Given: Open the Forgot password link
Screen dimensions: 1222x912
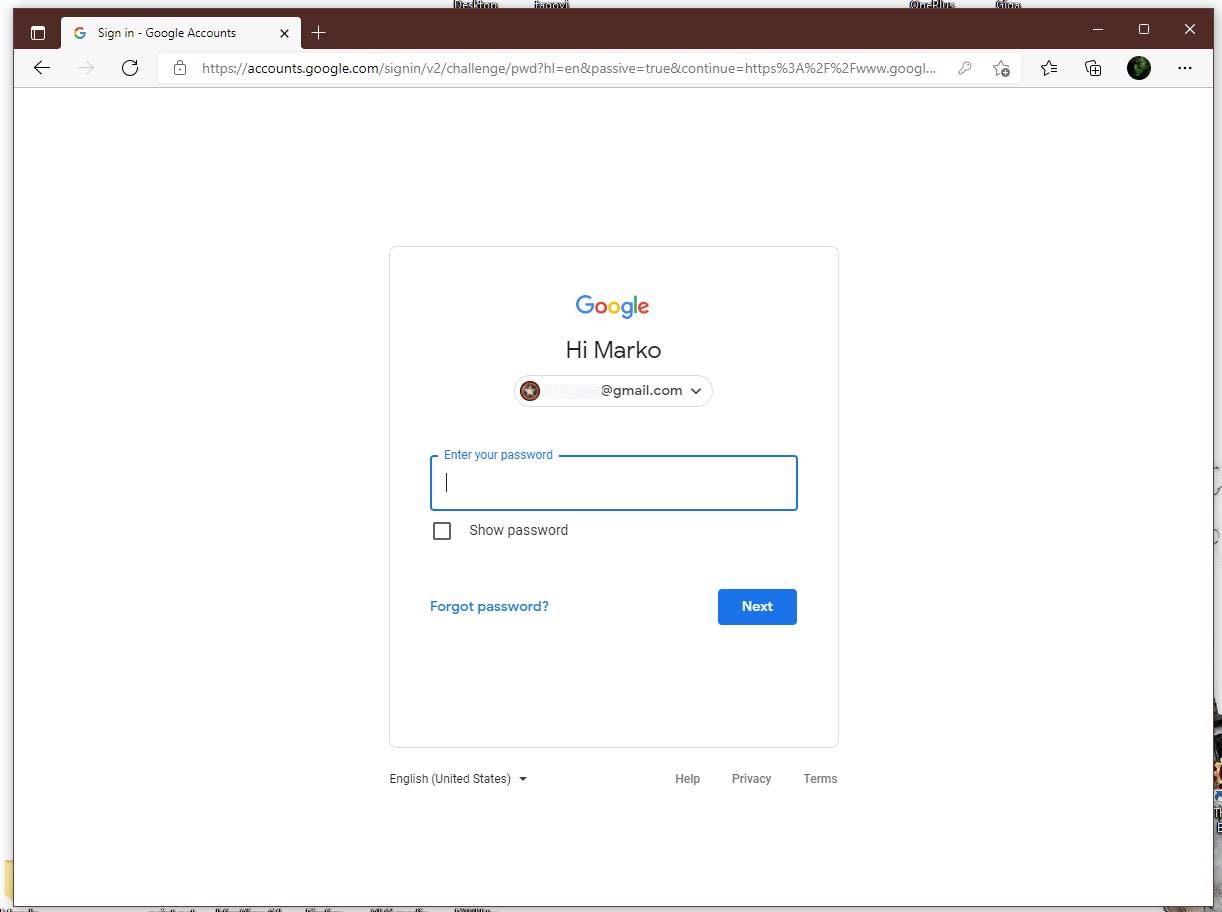Looking at the screenshot, I should (x=489, y=606).
